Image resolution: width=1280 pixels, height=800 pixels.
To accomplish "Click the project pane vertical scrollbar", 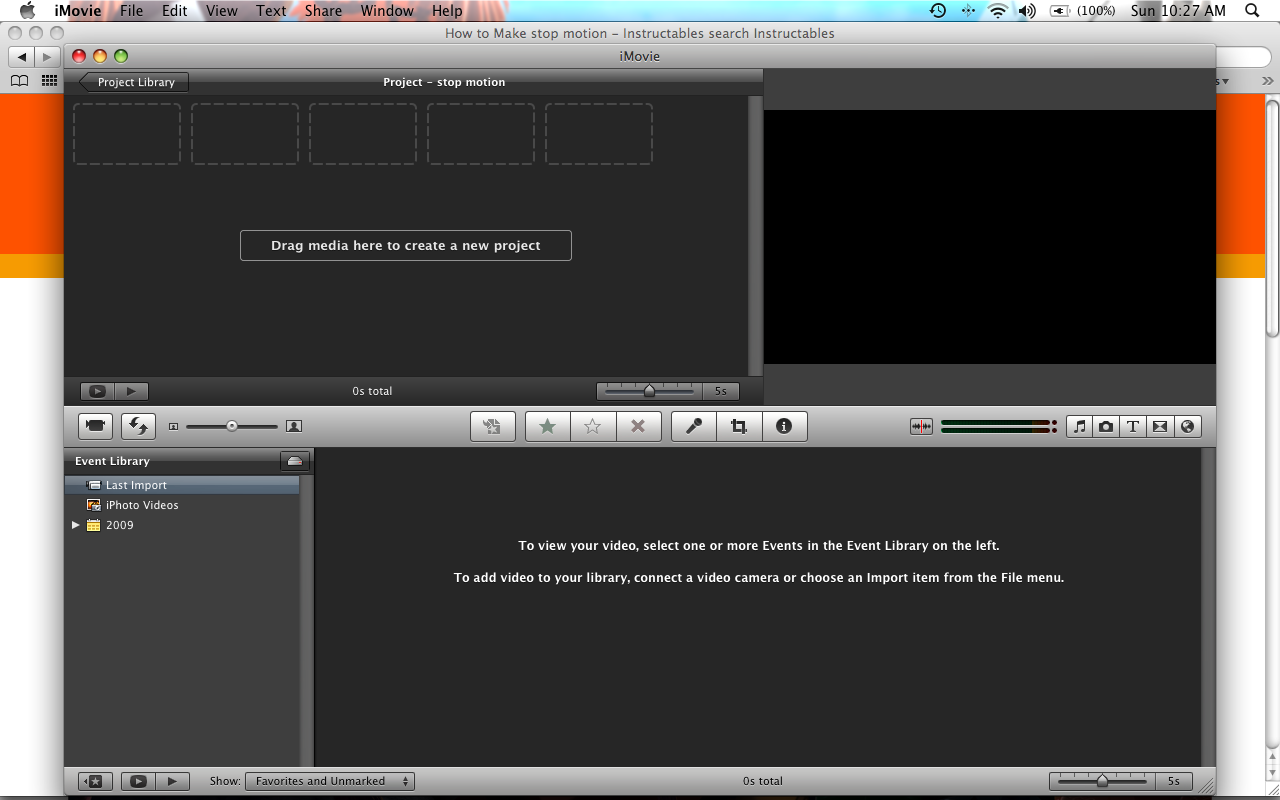I will tap(755, 236).
